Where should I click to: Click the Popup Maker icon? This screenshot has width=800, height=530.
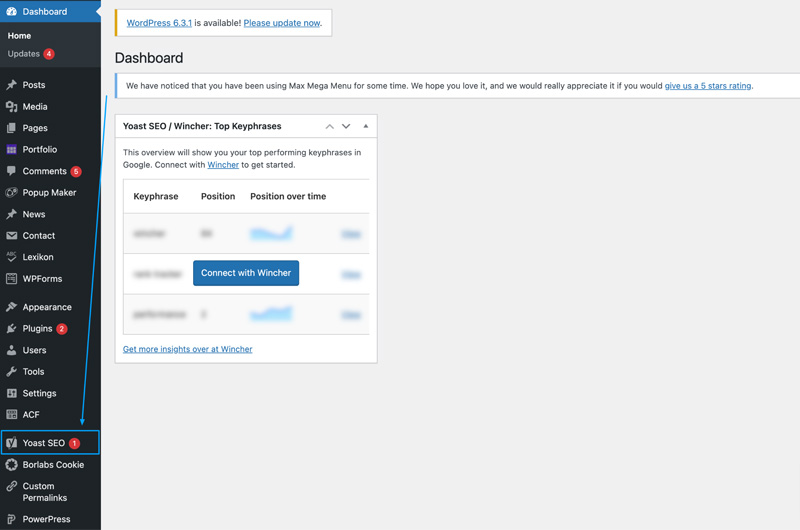11,192
